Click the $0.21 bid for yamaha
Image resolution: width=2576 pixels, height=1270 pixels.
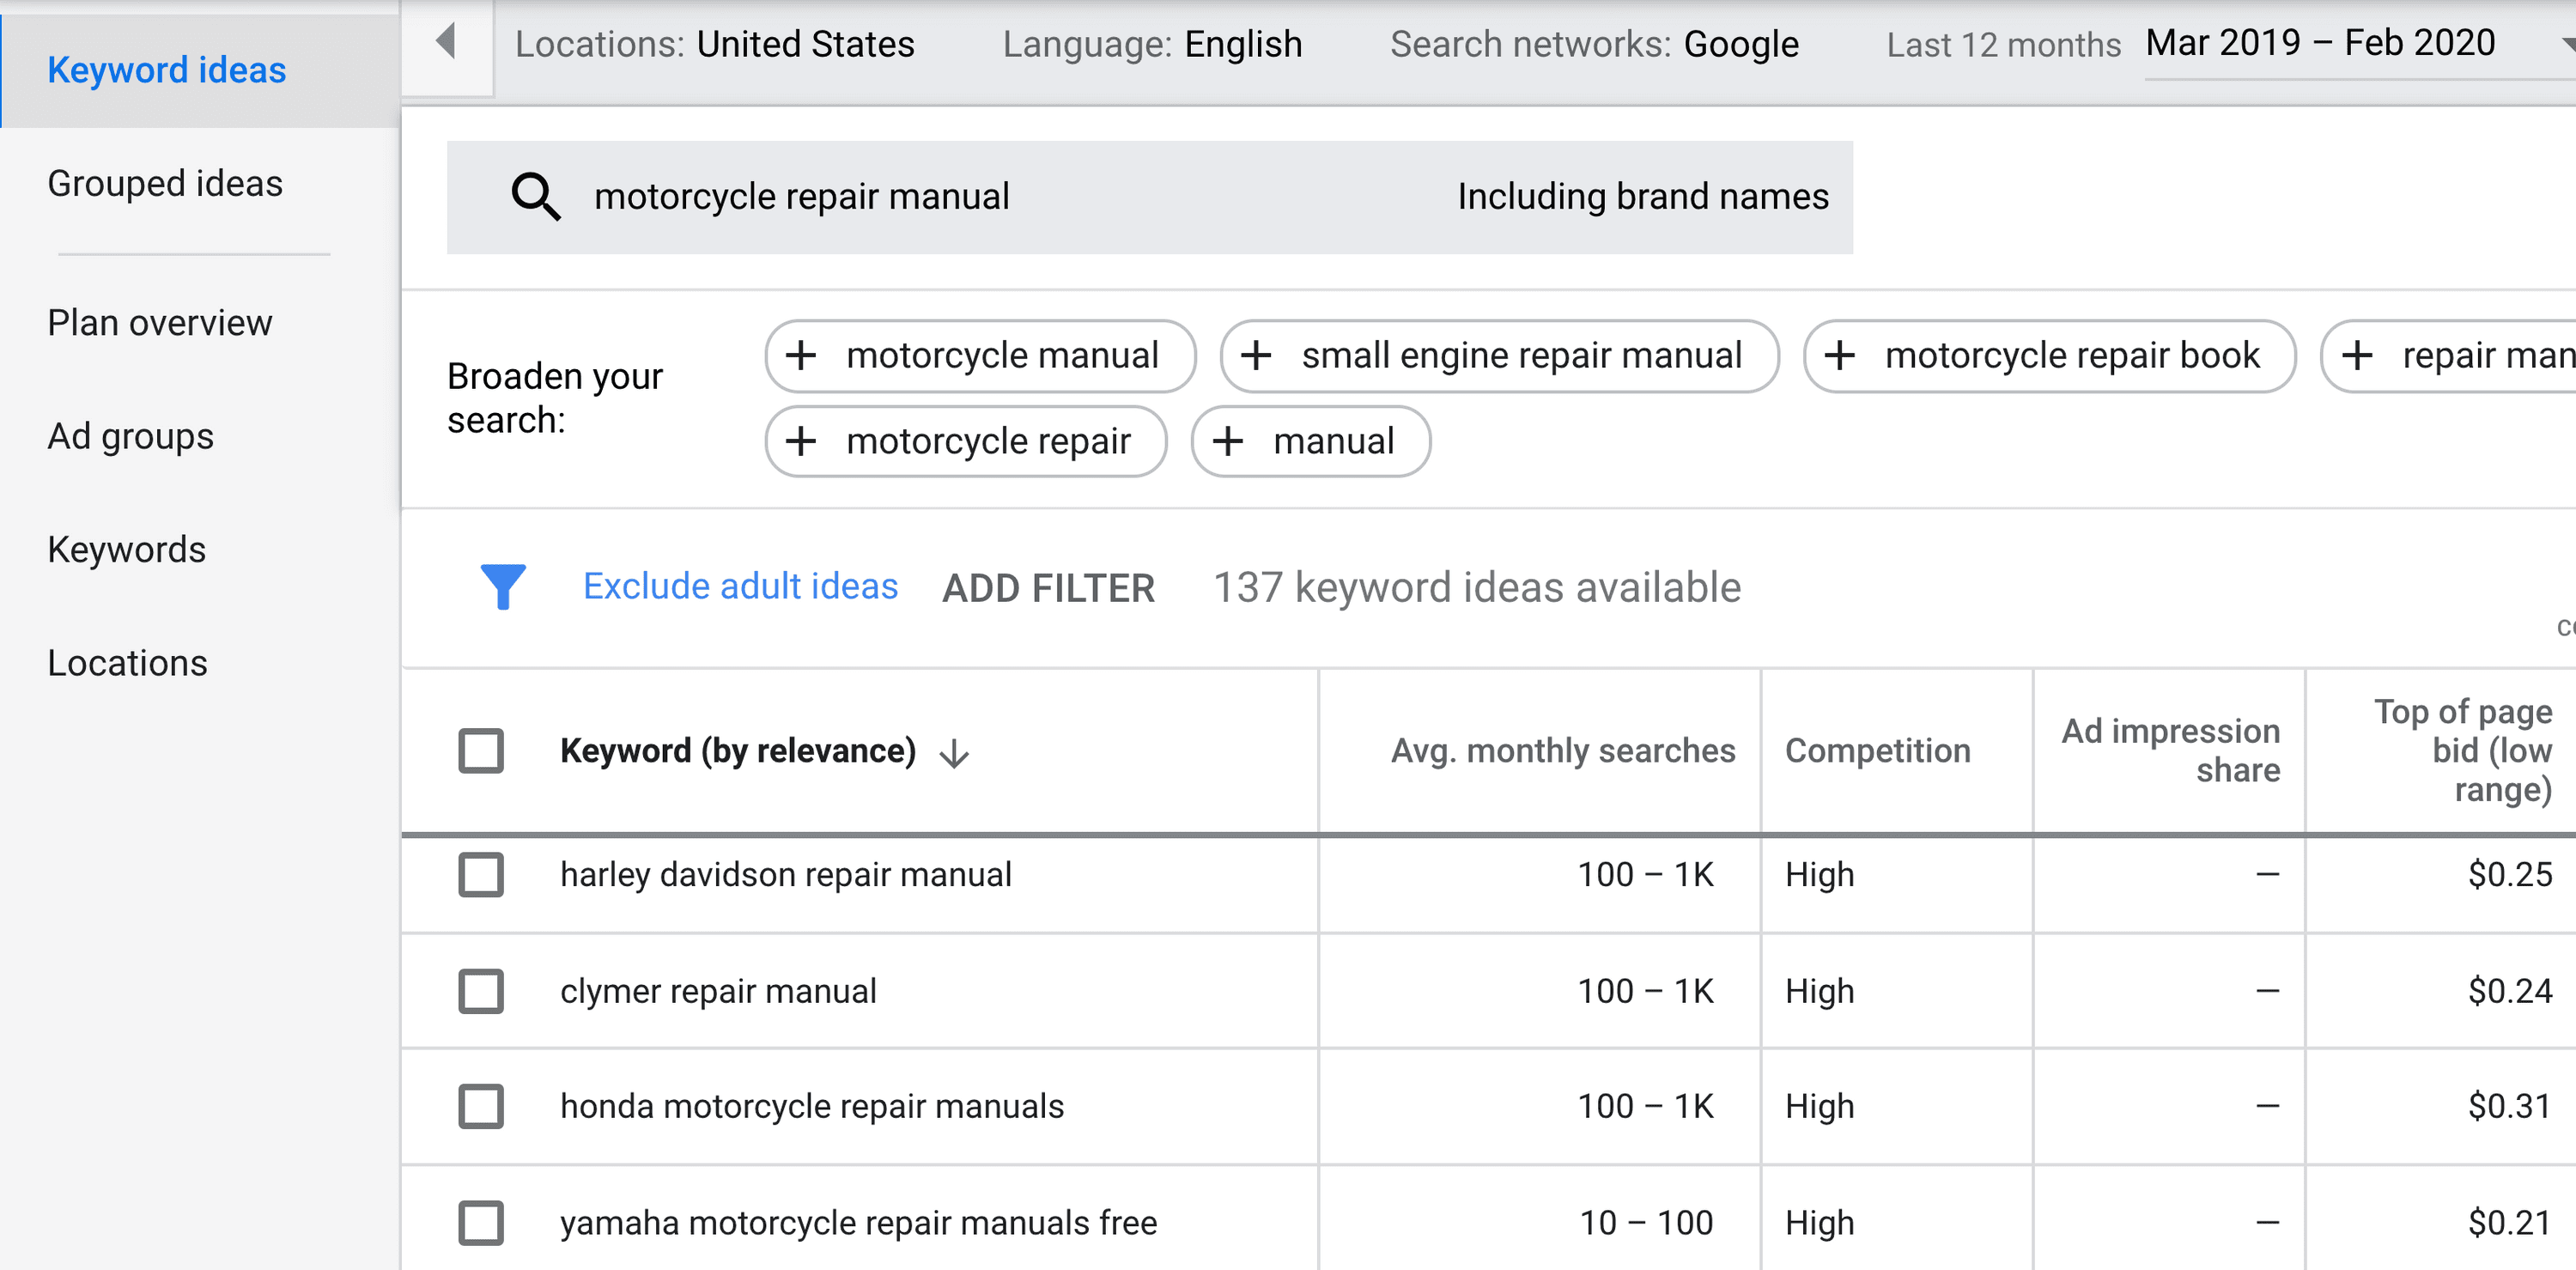click(2510, 1223)
